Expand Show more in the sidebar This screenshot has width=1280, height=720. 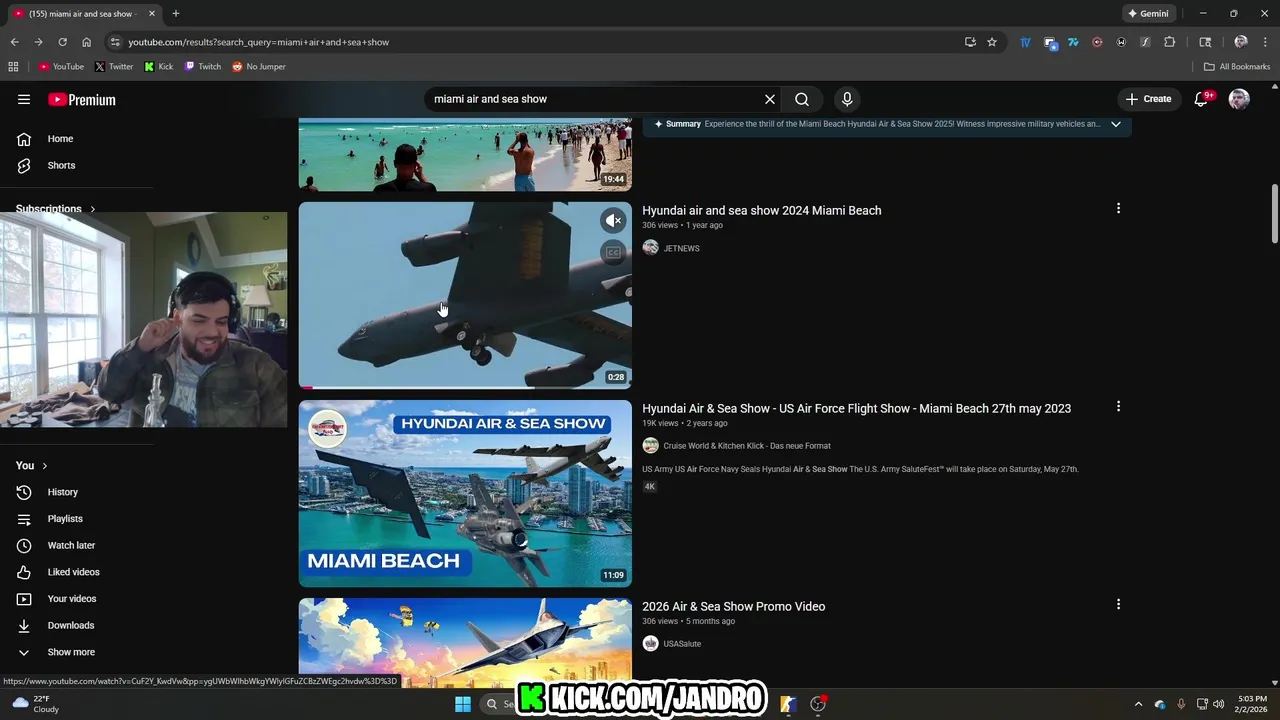pyautogui.click(x=71, y=652)
